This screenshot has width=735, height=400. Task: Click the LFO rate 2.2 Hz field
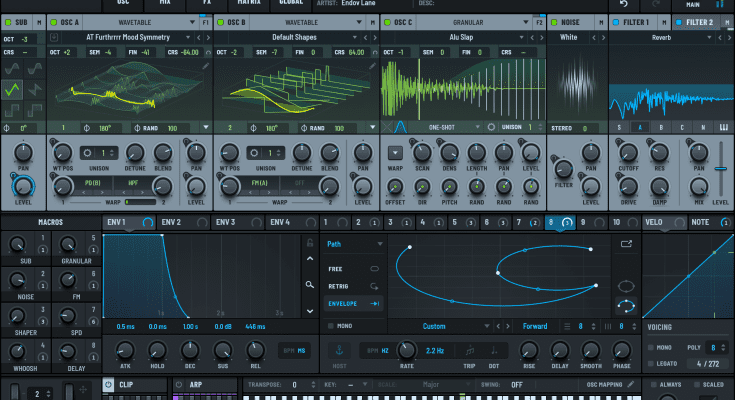point(434,350)
